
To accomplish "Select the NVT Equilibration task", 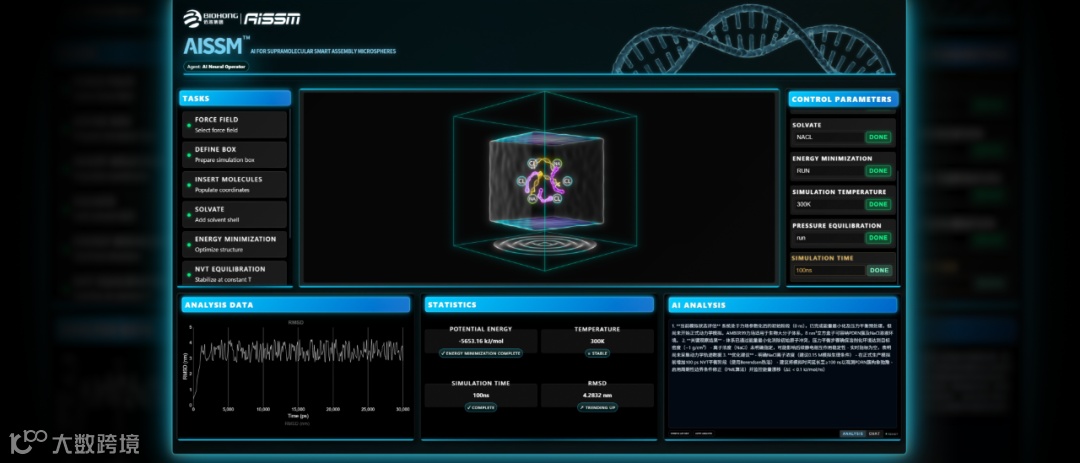I will (234, 272).
